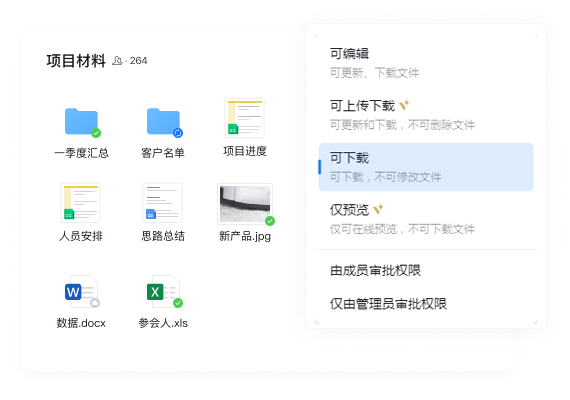
Task: Click the 参会人.xls file name label
Action: (163, 323)
